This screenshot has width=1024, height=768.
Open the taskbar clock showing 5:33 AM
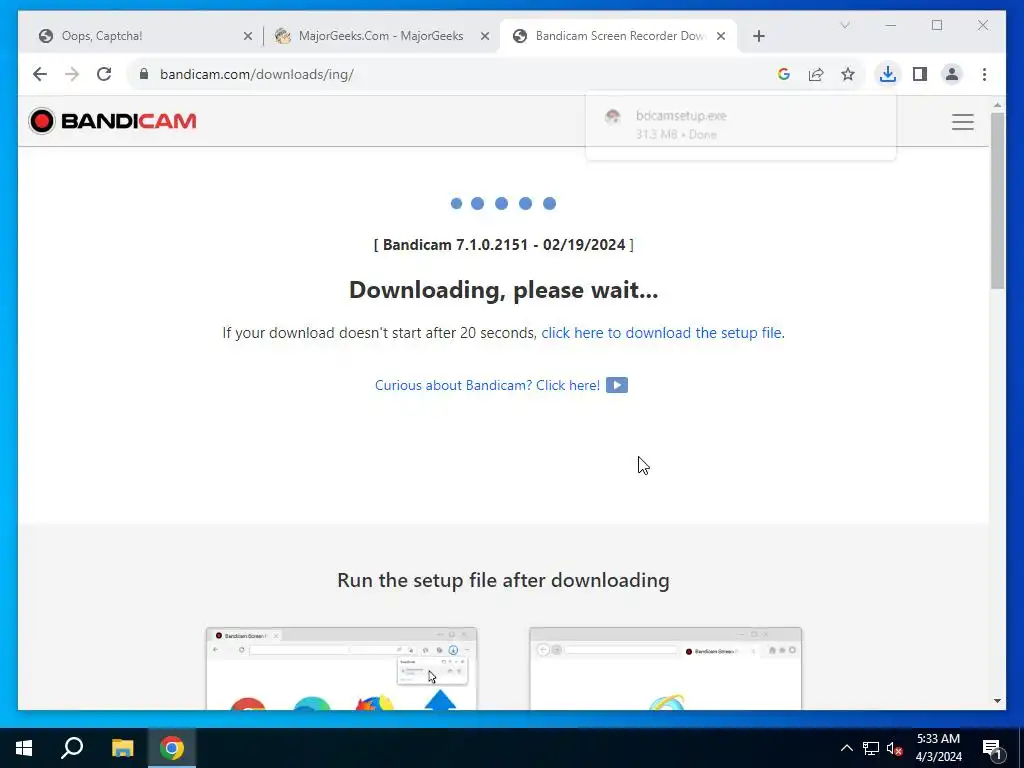[938, 748]
